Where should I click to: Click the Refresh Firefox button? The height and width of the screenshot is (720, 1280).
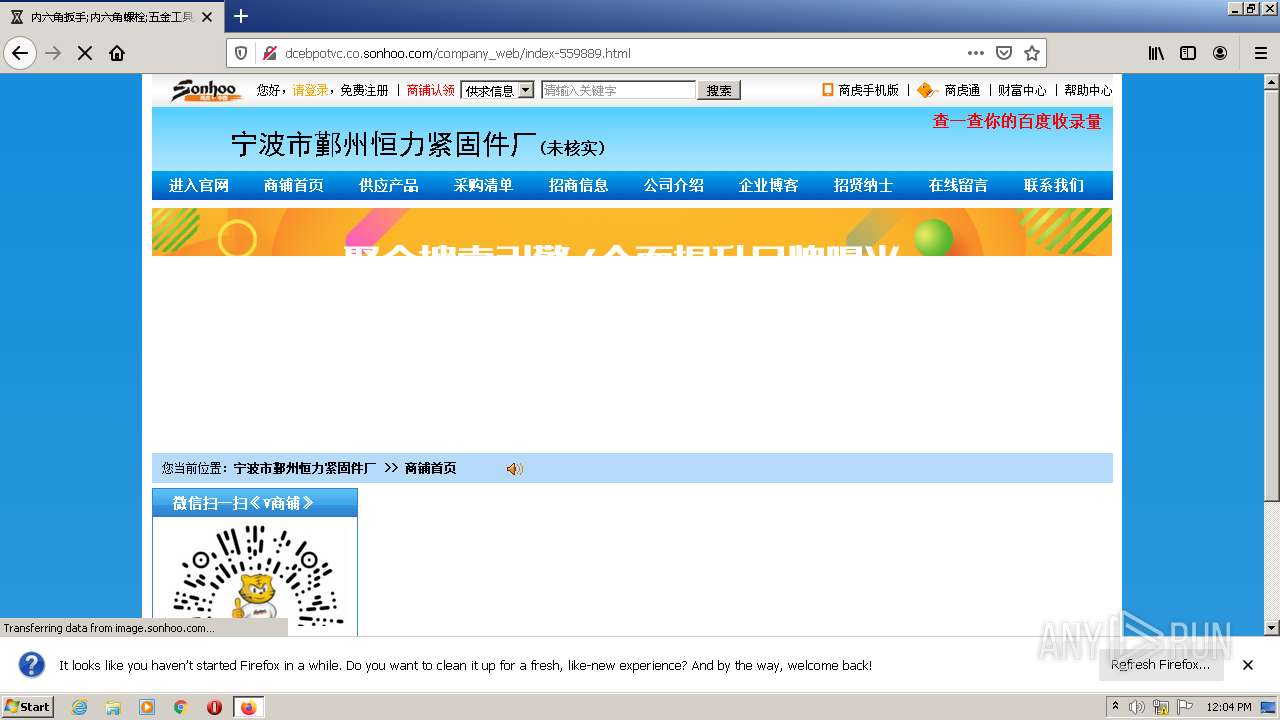[x=1161, y=665]
